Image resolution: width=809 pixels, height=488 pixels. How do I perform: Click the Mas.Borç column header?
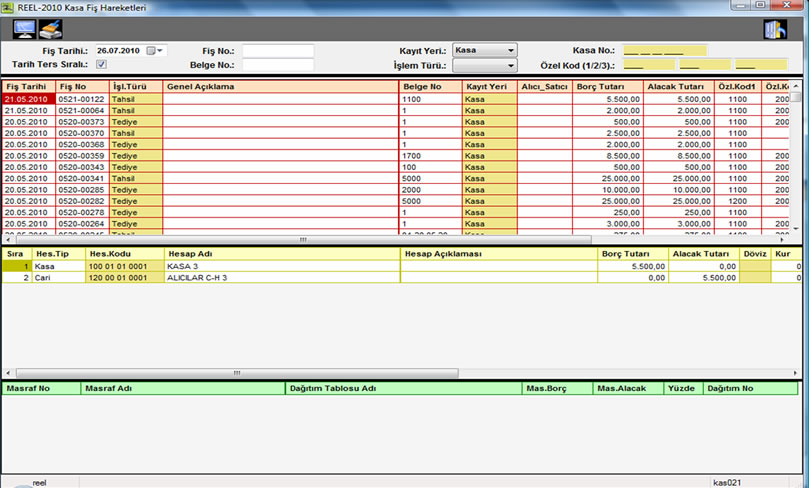coord(557,388)
